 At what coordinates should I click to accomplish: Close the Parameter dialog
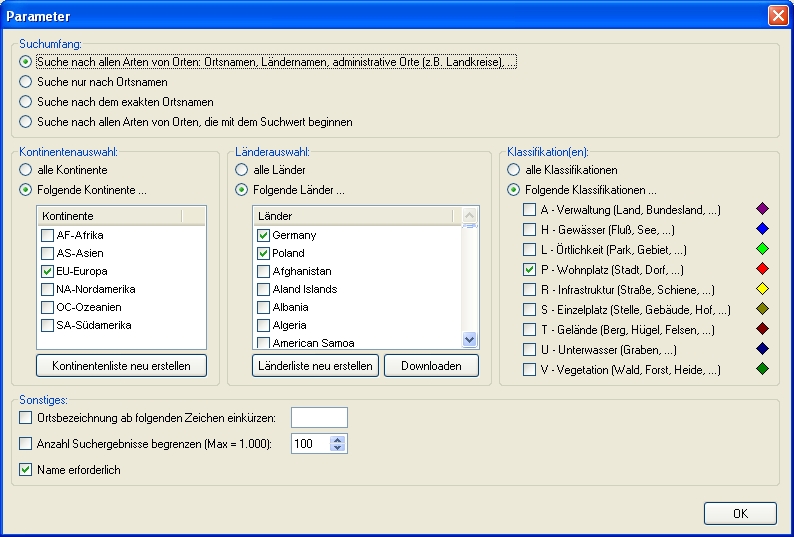(778, 16)
